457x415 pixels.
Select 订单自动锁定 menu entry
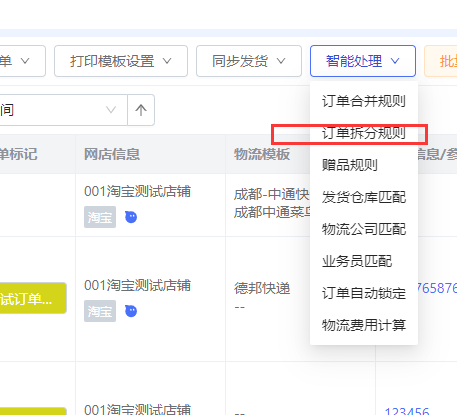pyautogui.click(x=364, y=293)
